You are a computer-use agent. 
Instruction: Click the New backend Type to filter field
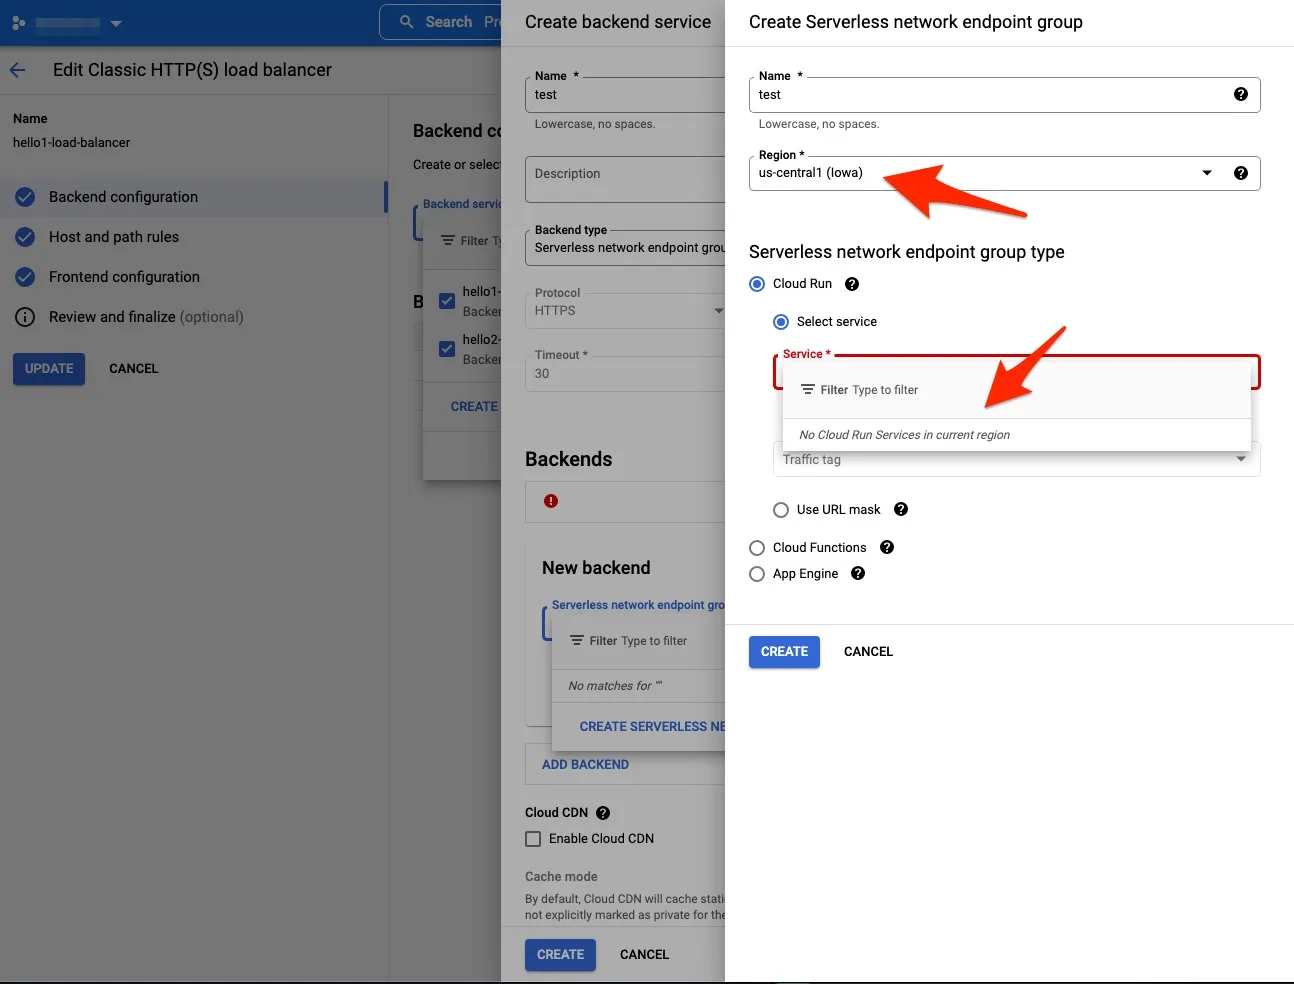tap(638, 641)
